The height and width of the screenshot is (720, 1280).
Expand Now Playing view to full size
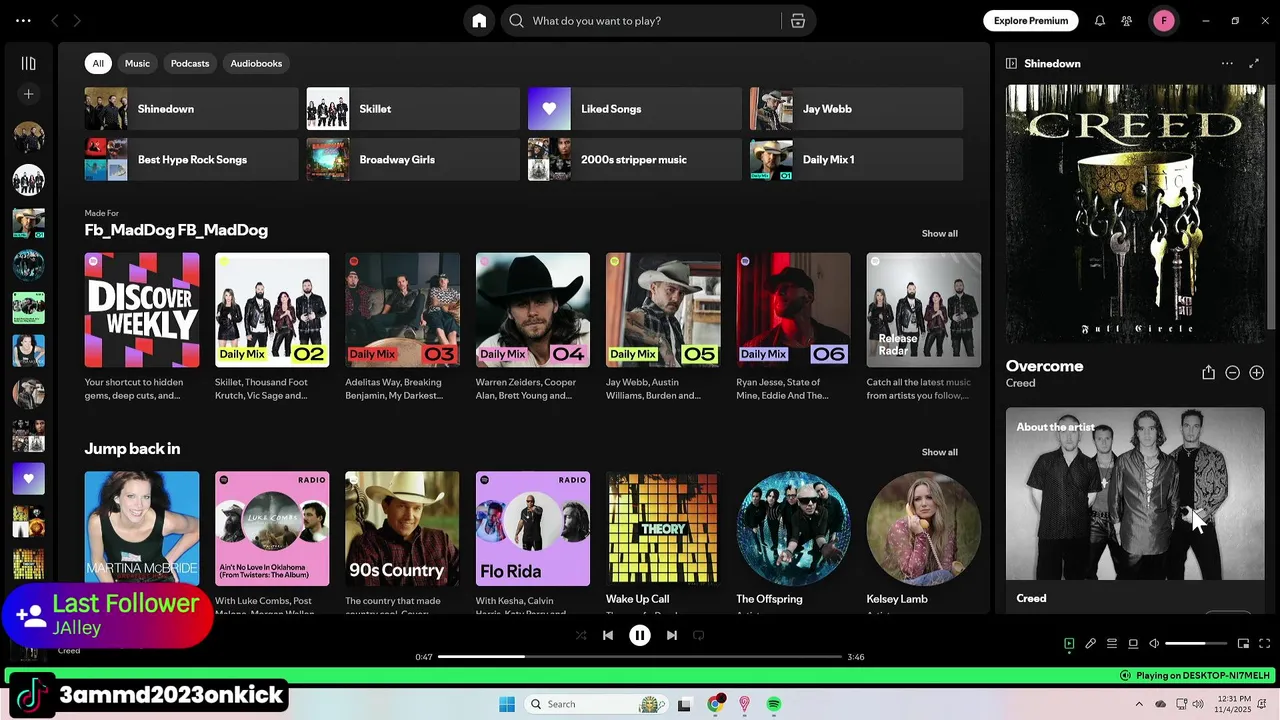click(1254, 63)
